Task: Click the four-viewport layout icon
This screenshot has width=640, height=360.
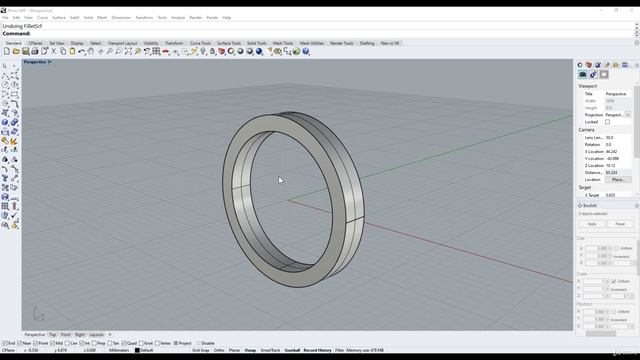Action: 156,51
